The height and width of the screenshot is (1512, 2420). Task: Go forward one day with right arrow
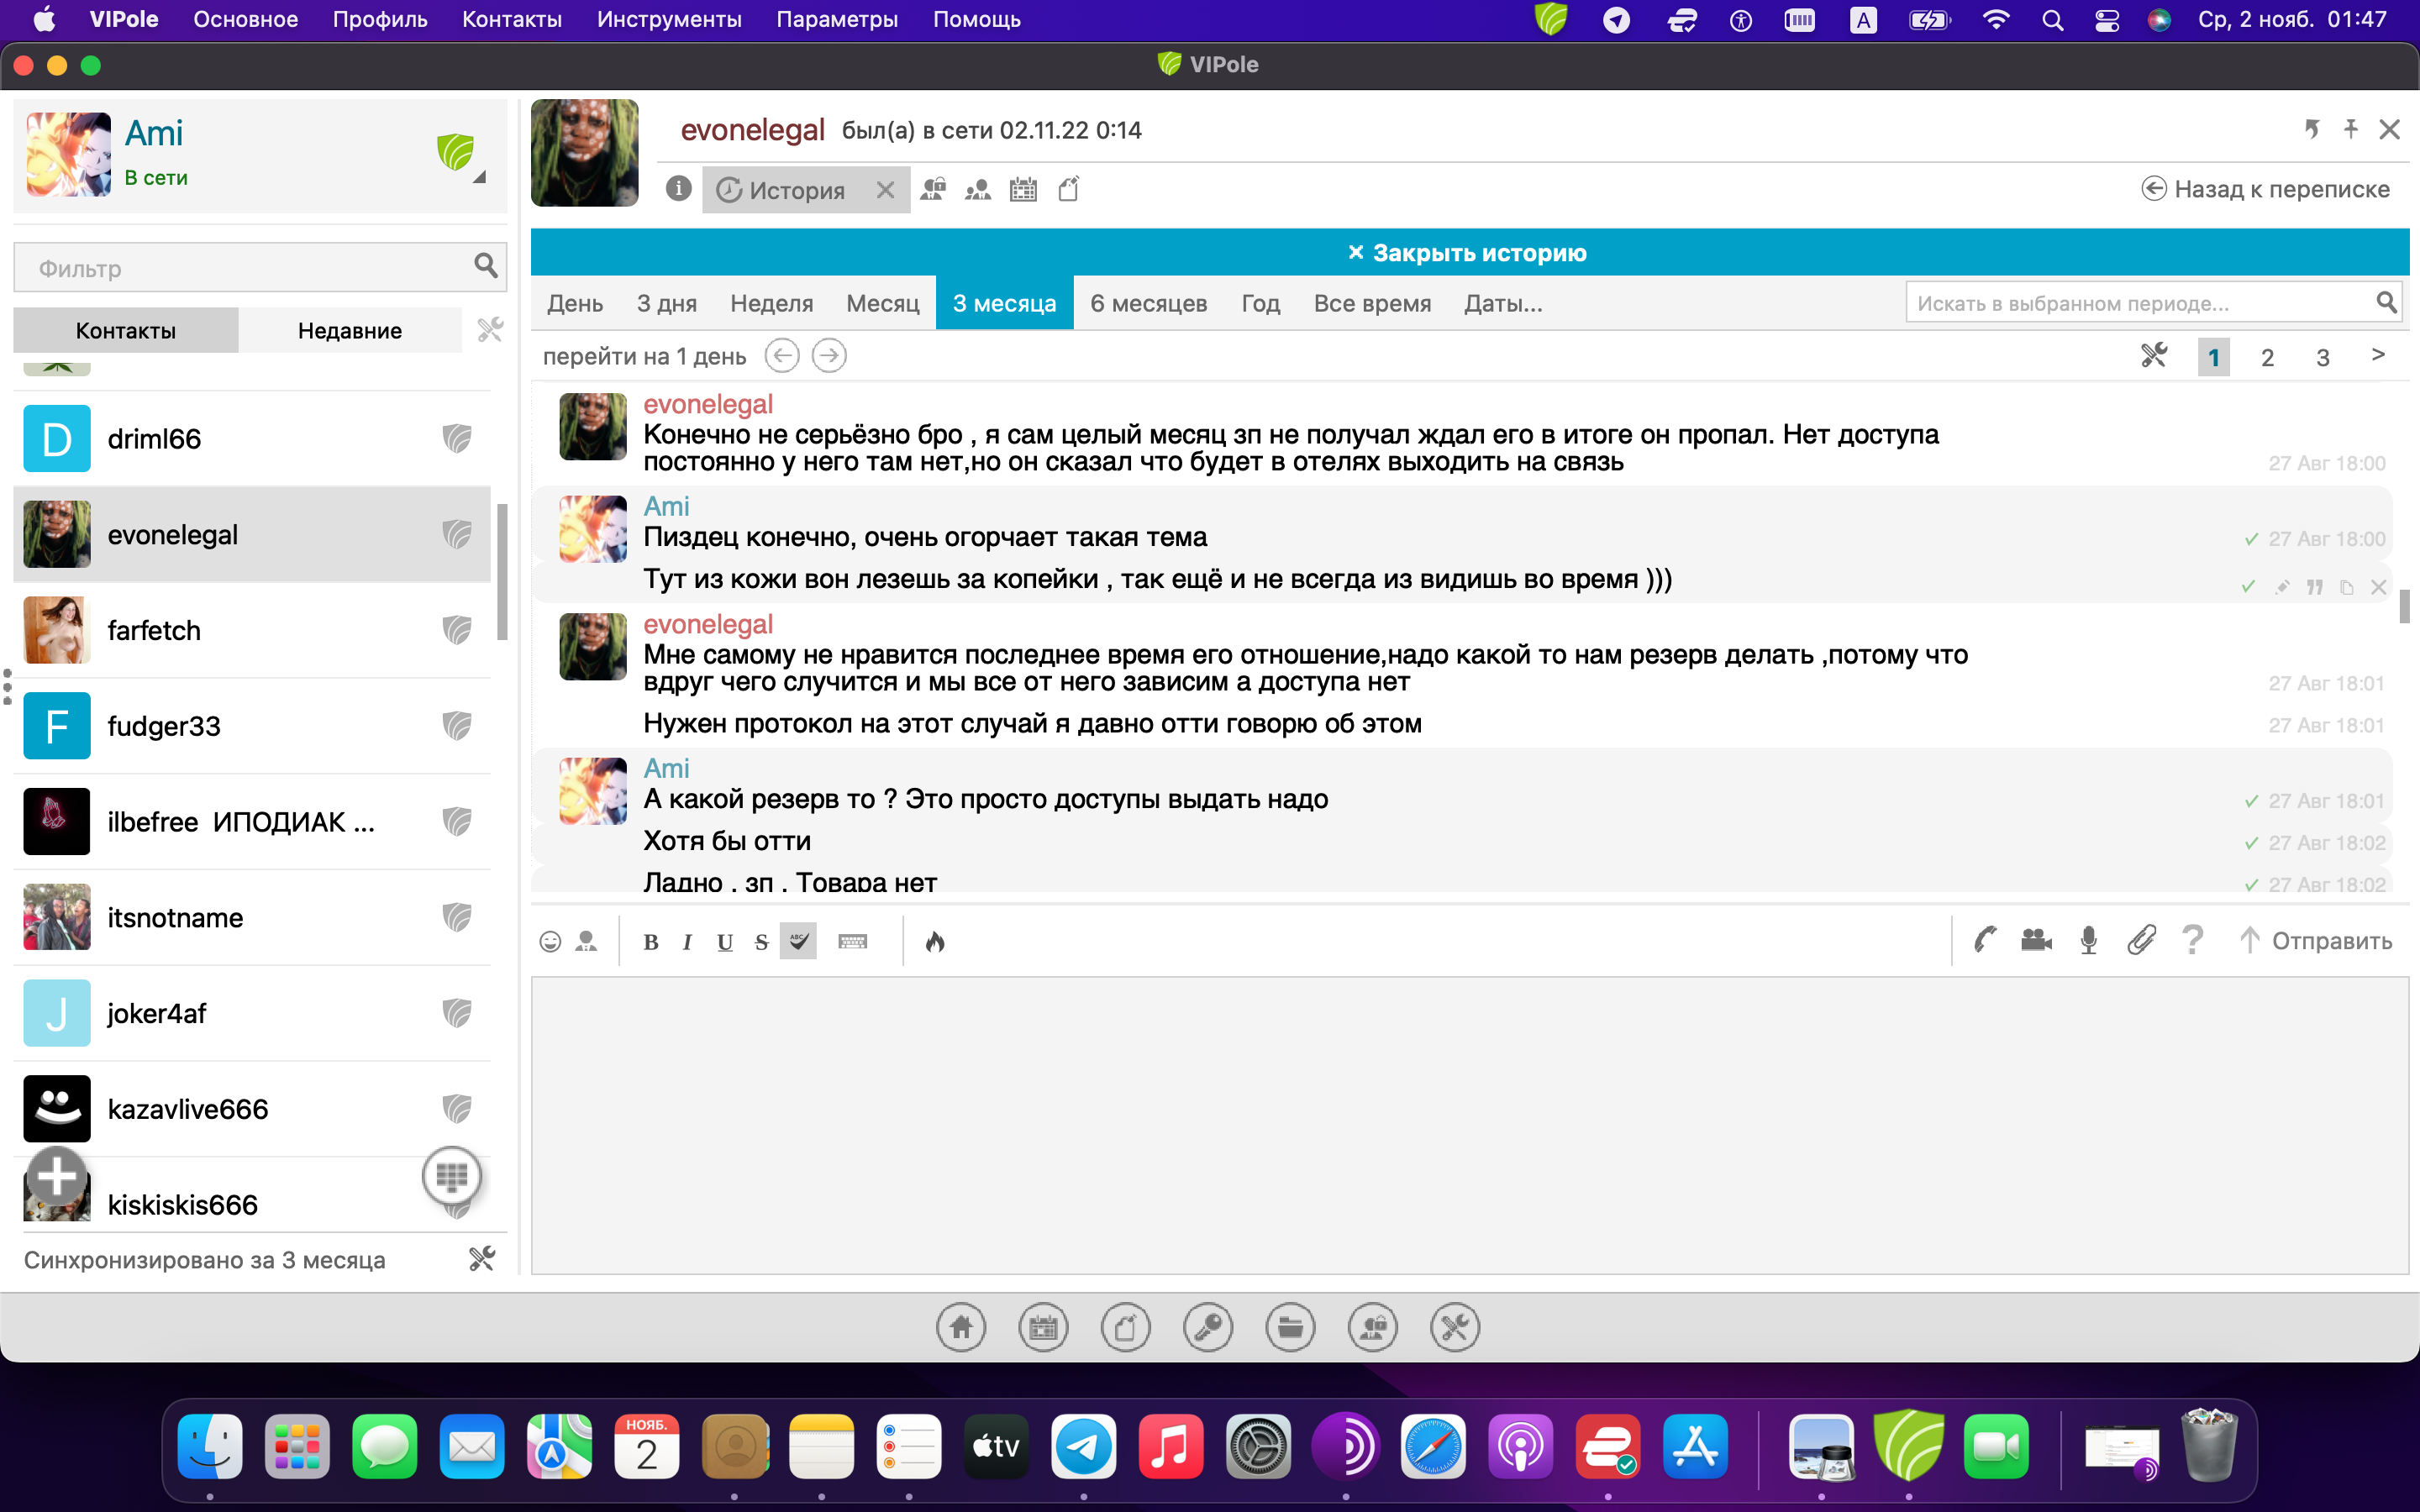(x=829, y=356)
